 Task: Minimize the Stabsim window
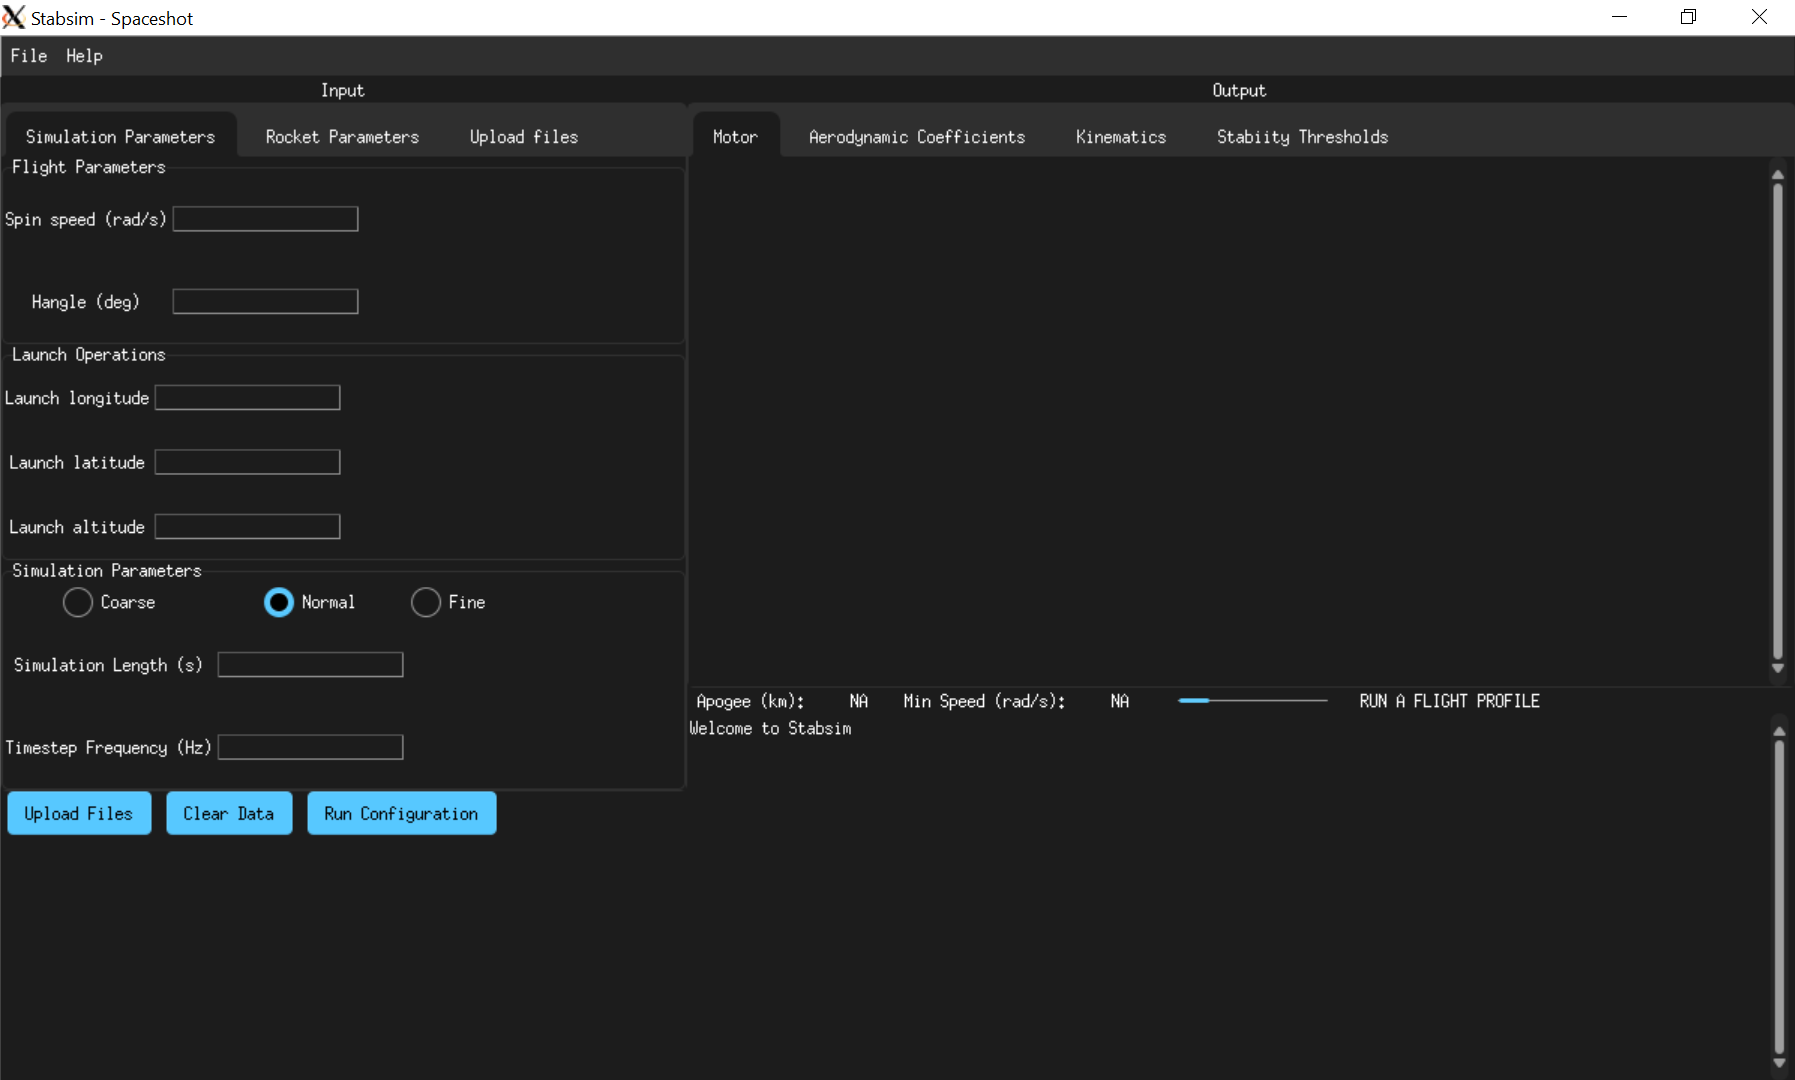1620,17
